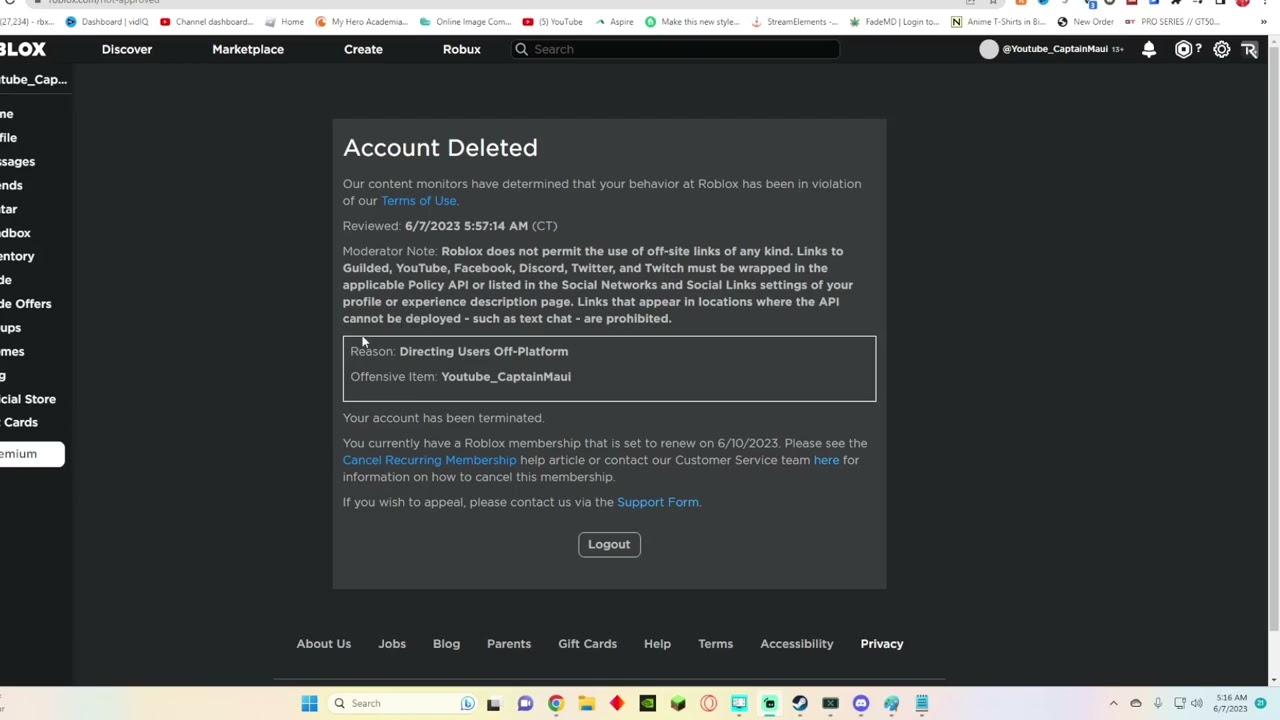The image size is (1280, 720).
Task: Open File Explorer from the taskbar
Action: (586, 703)
